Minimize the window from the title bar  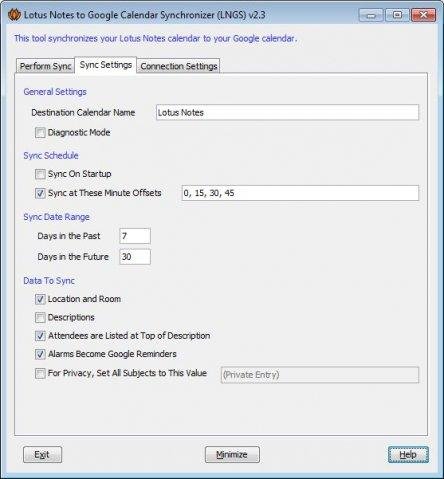pyautogui.click(x=371, y=15)
